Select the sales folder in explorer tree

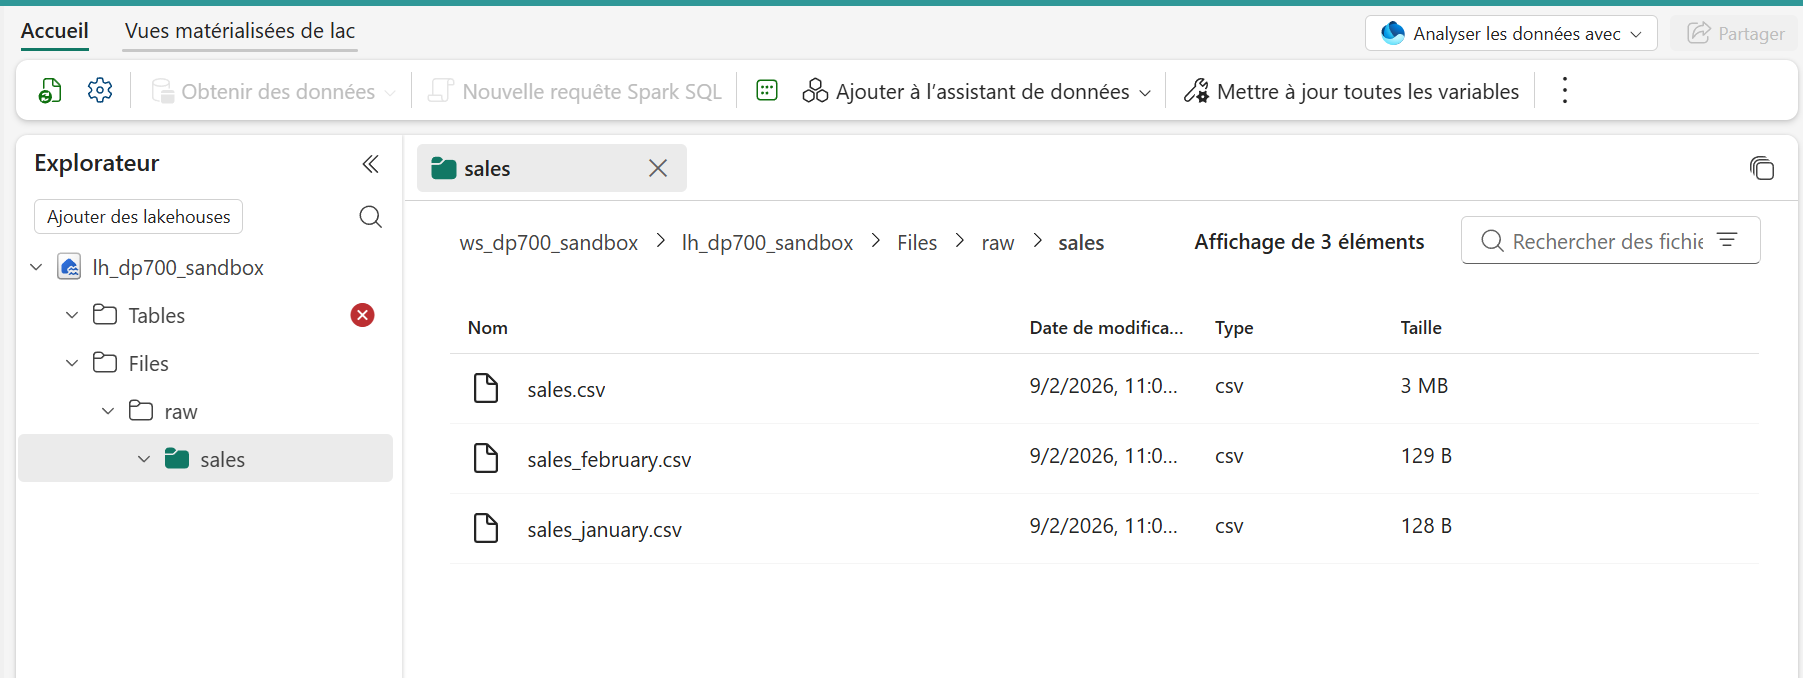pos(205,459)
